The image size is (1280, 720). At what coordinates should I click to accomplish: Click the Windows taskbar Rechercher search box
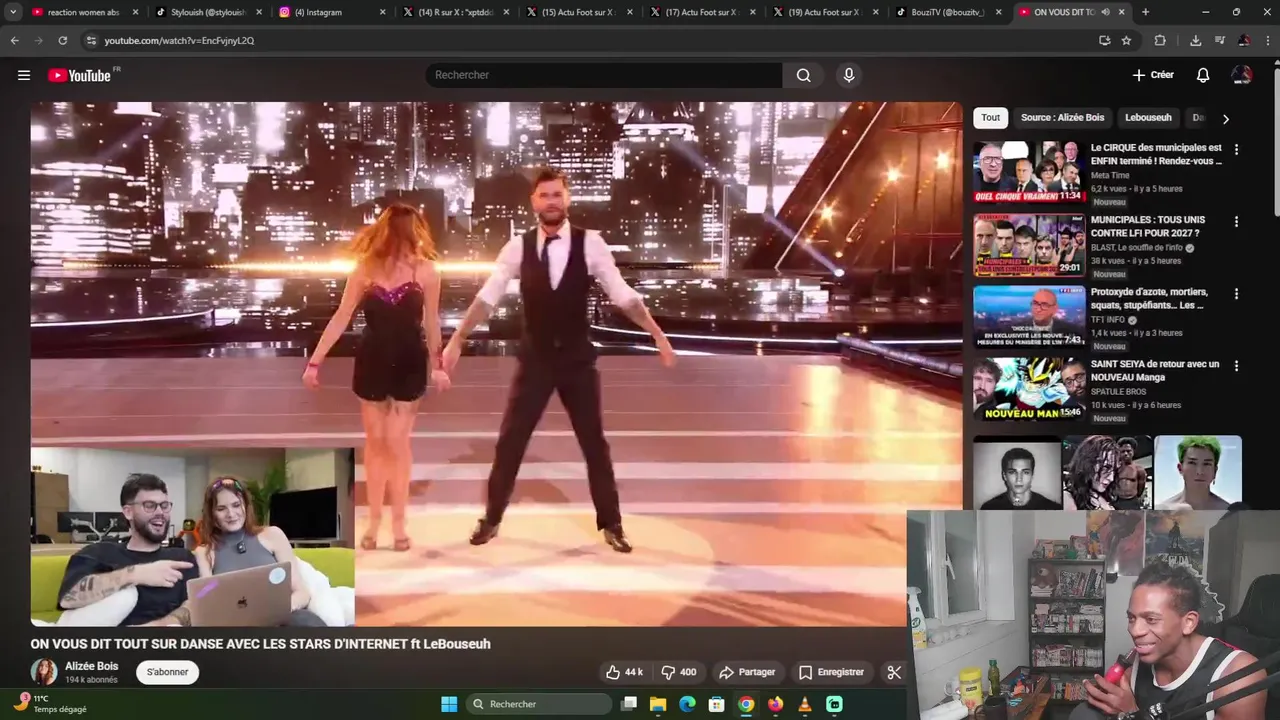(540, 704)
